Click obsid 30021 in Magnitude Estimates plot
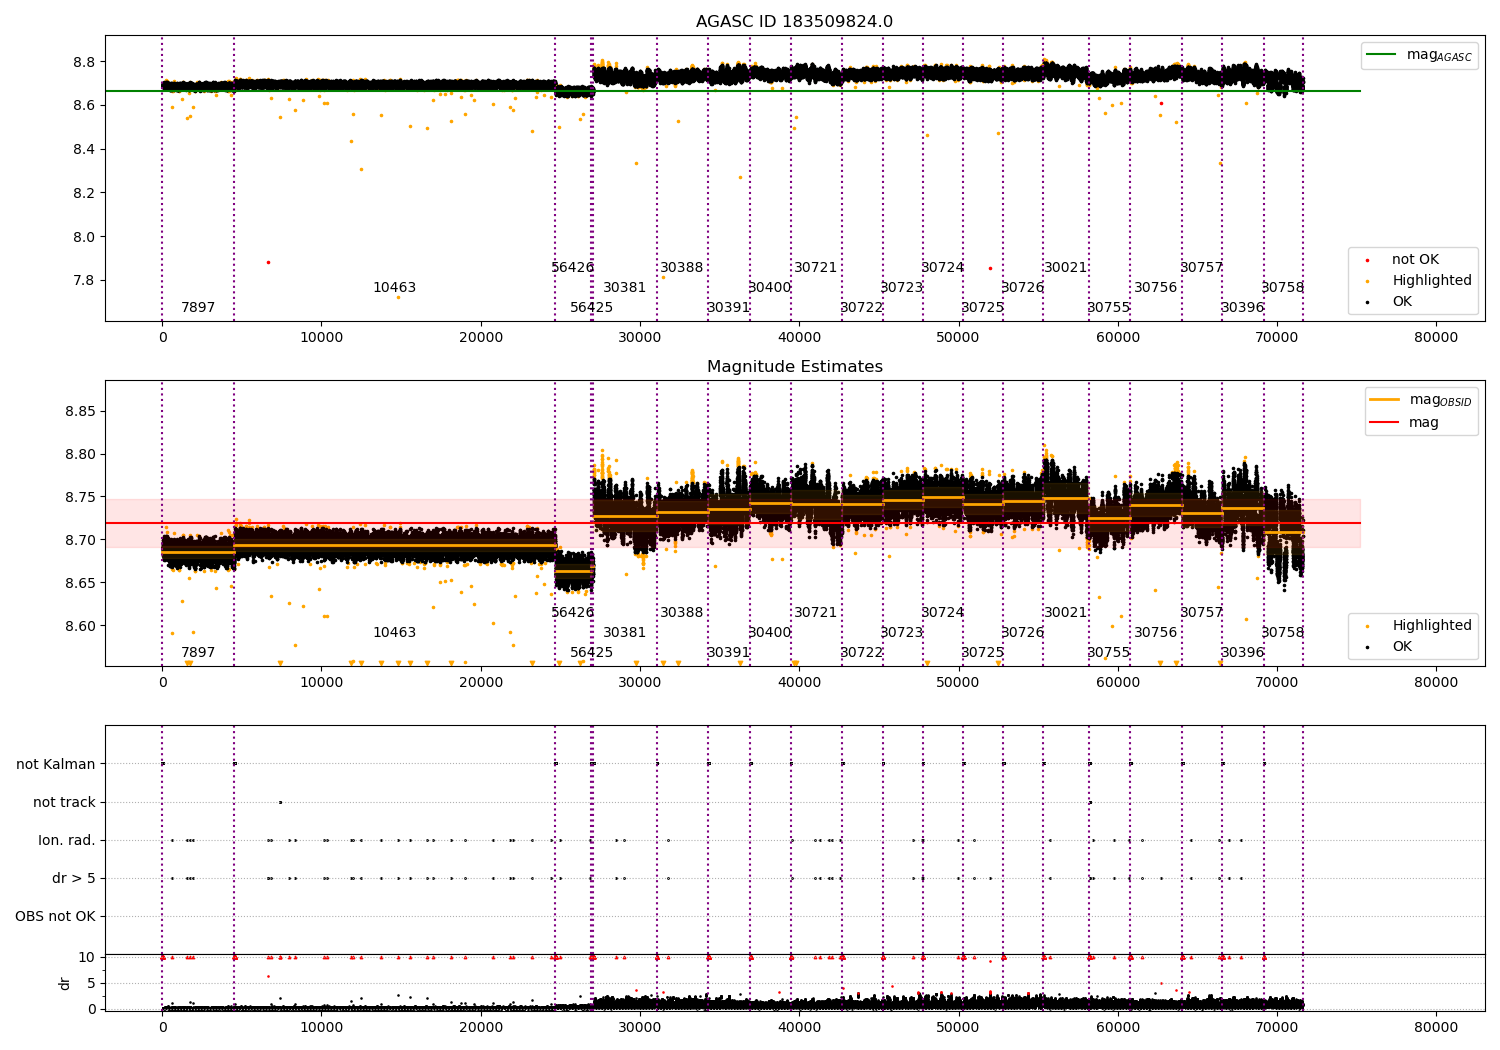The width and height of the screenshot is (1500, 1050). tap(1065, 612)
